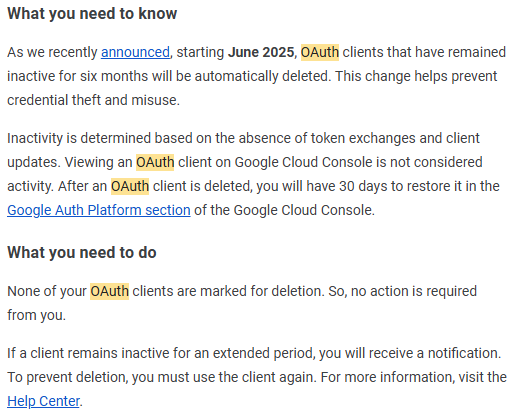Click the "What you need to do" heading
516x417 pixels.
pyautogui.click(x=82, y=252)
